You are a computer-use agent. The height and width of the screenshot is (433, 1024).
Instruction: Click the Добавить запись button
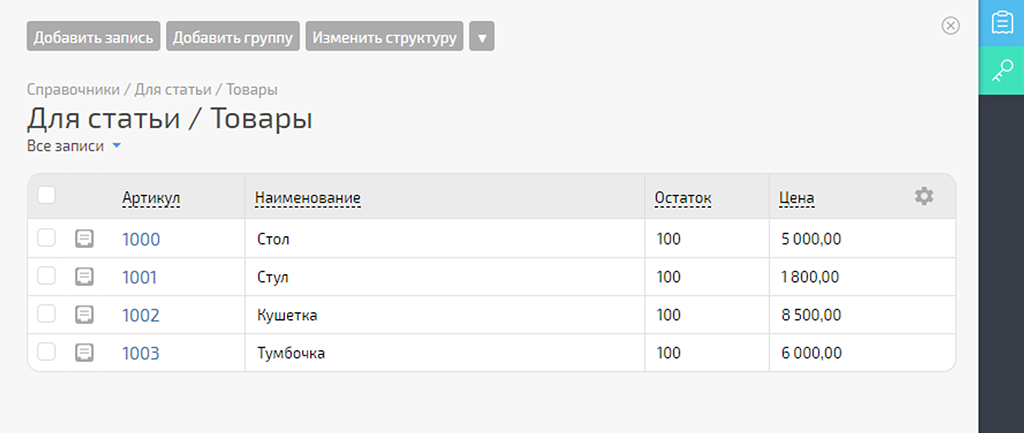pyautogui.click(x=93, y=36)
